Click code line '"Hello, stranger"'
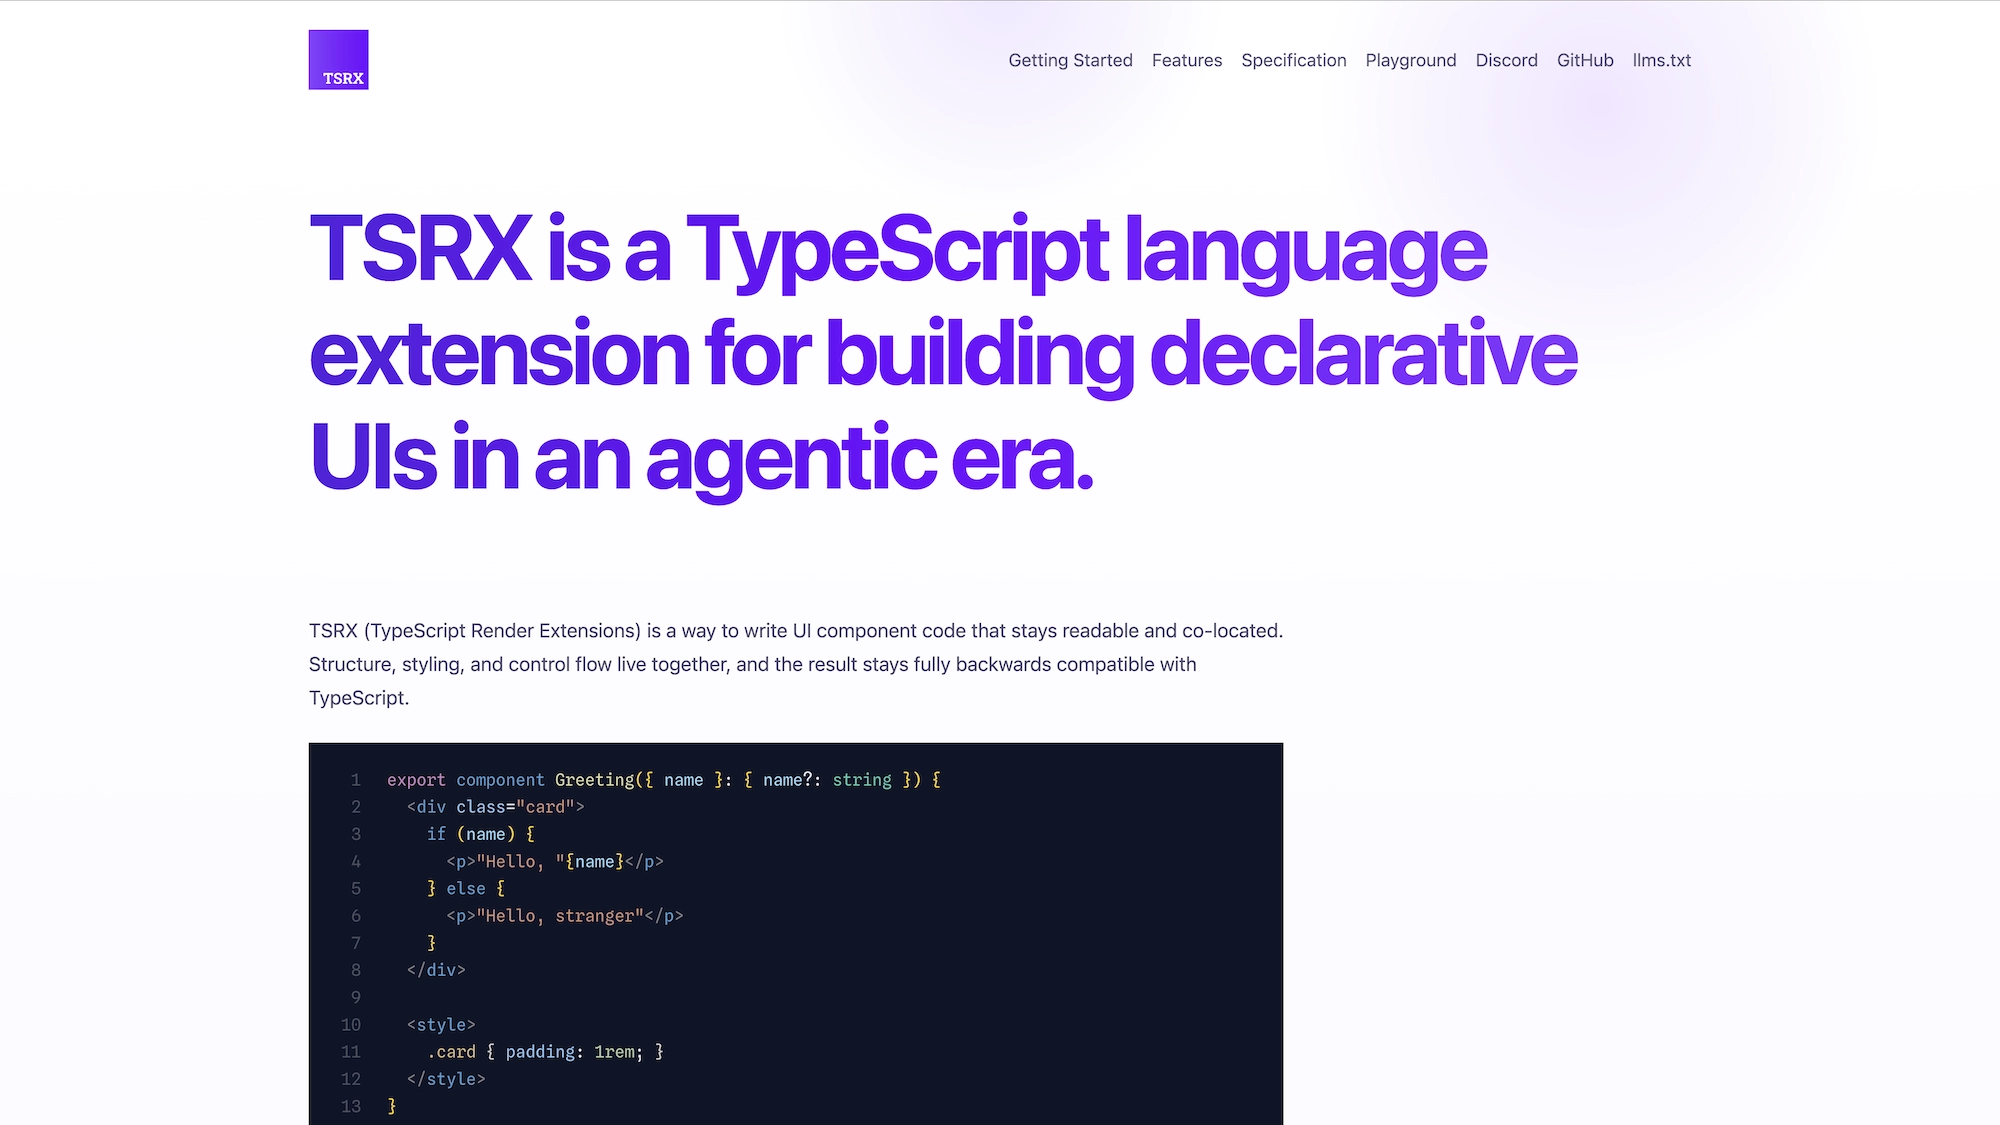This screenshot has height=1125, width=2000. pos(565,916)
